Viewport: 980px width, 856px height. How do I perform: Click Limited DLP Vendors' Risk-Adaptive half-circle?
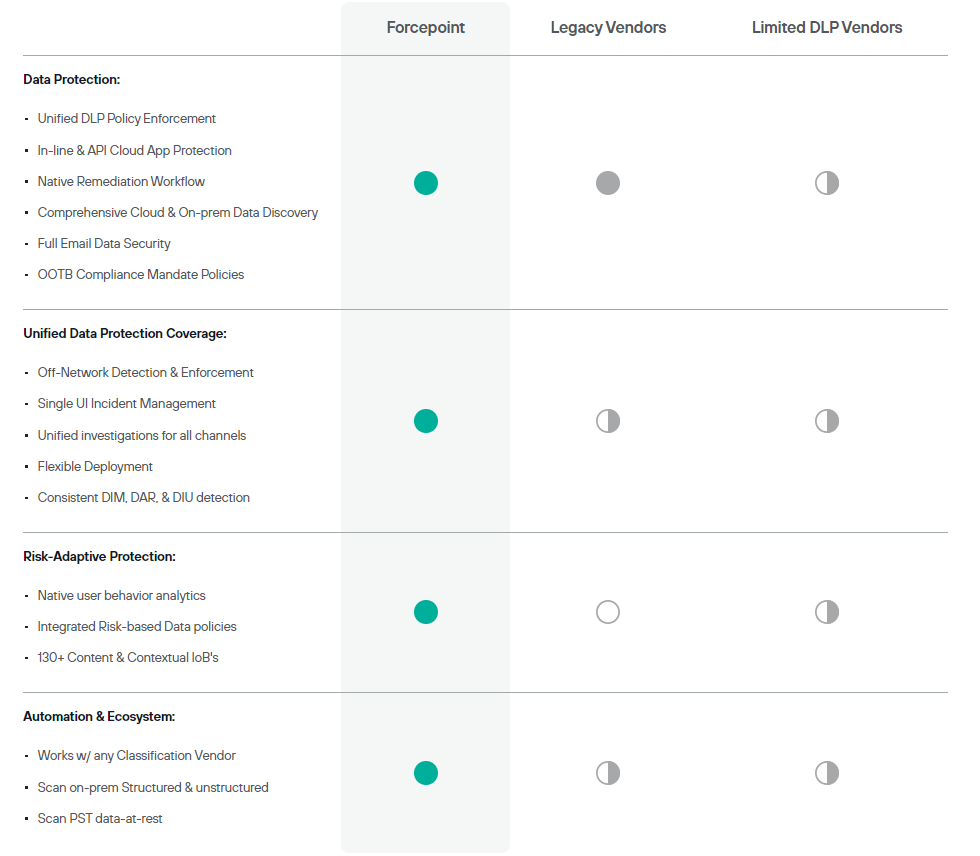click(827, 612)
